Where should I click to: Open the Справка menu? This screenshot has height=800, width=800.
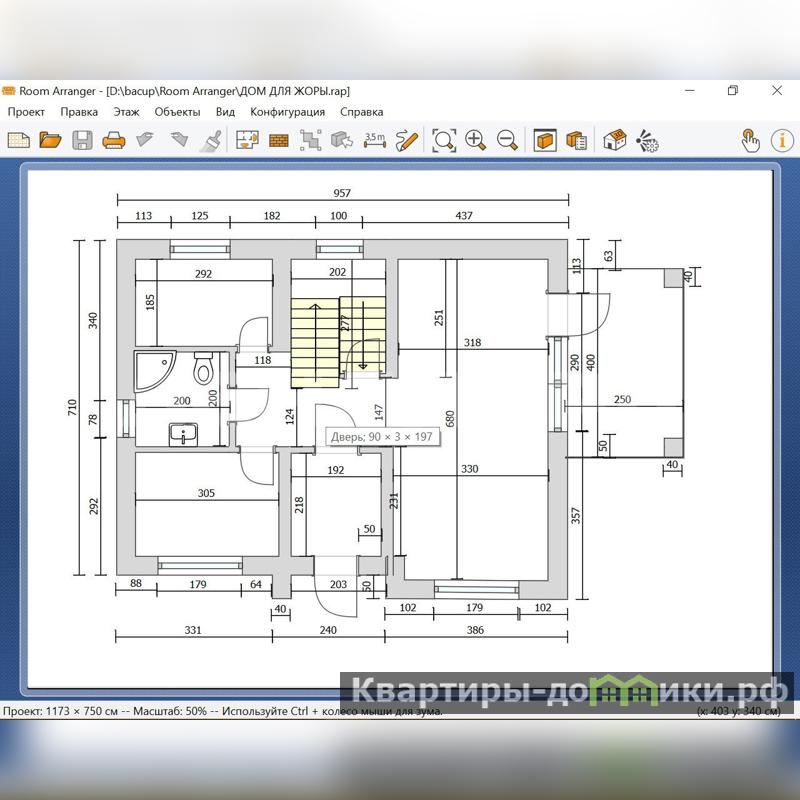[361, 112]
